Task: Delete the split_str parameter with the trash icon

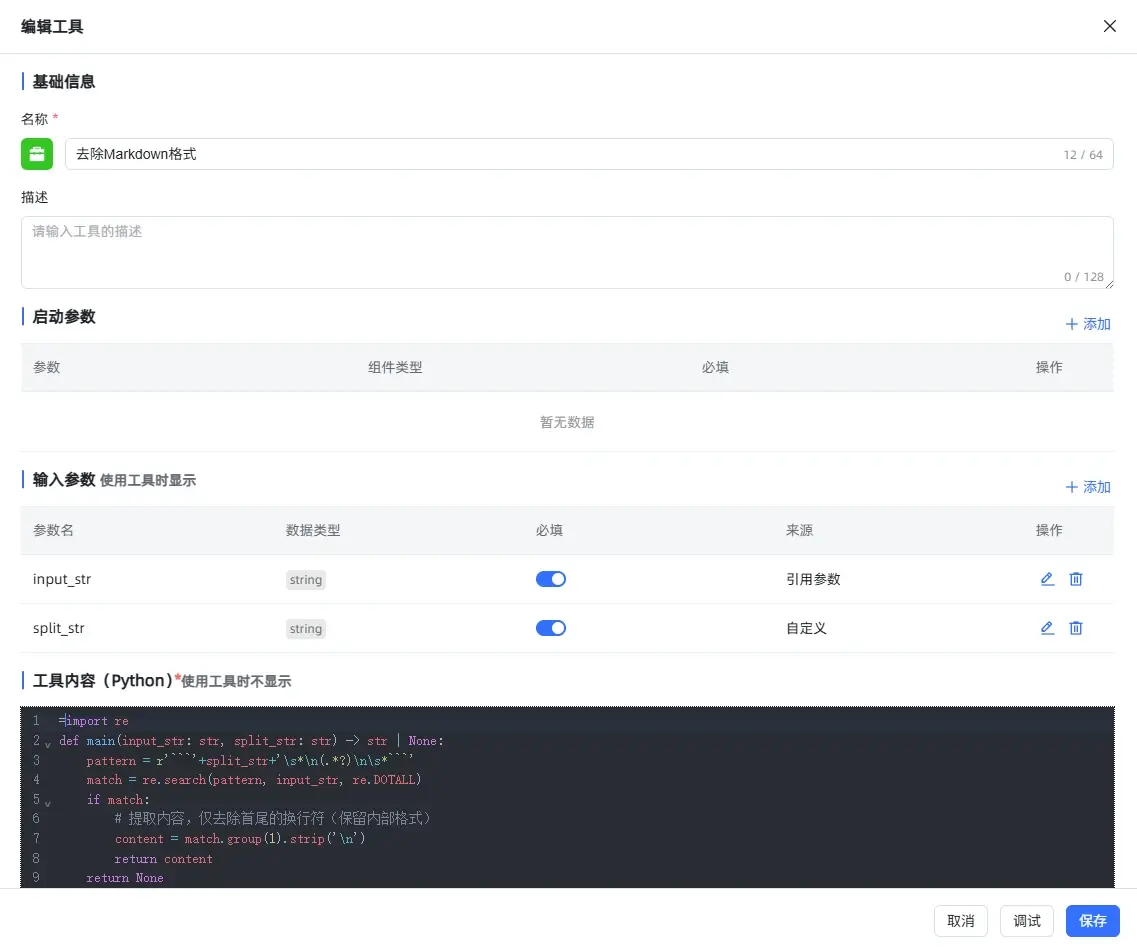Action: [x=1076, y=628]
